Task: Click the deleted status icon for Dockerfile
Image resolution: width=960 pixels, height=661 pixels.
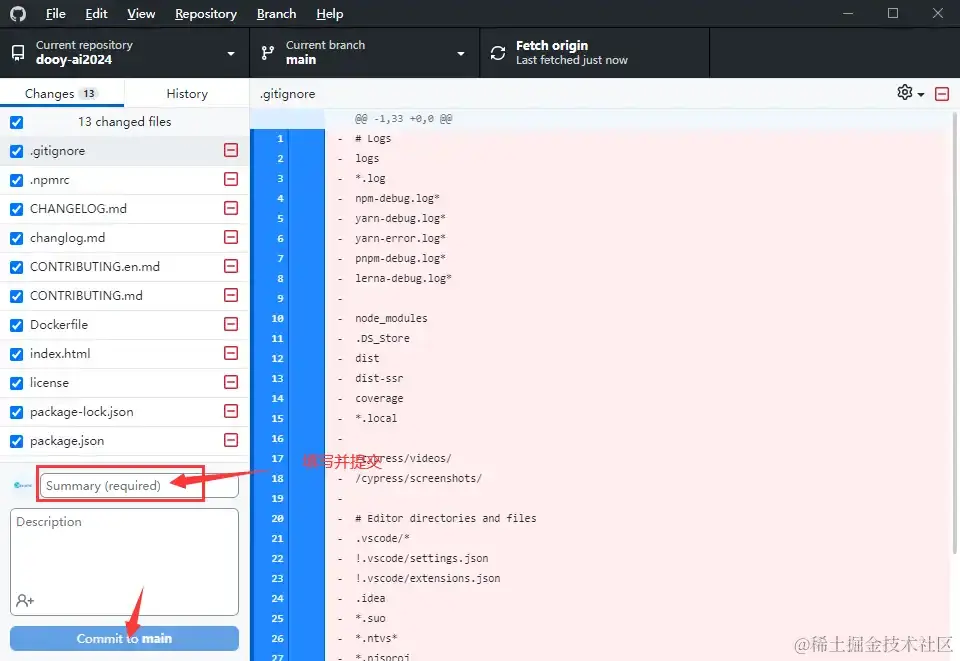Action: coord(231,324)
